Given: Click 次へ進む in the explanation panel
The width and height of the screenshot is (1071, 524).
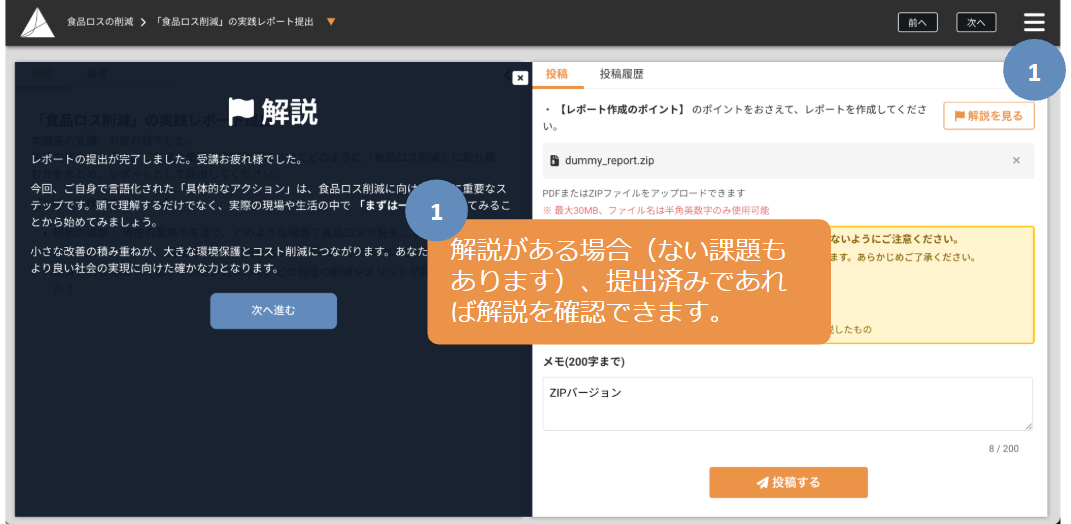Looking at the screenshot, I should click(x=273, y=311).
